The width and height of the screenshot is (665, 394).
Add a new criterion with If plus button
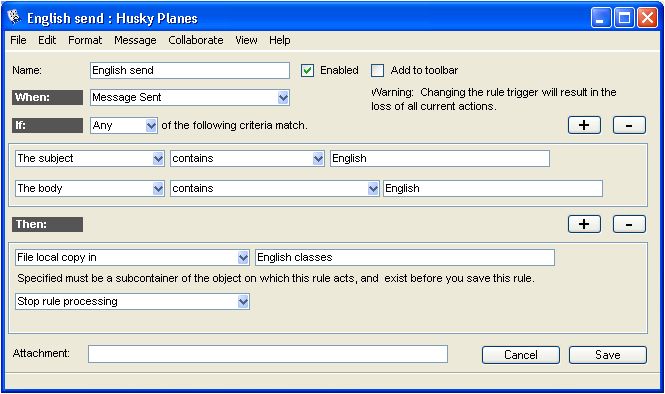pos(584,125)
